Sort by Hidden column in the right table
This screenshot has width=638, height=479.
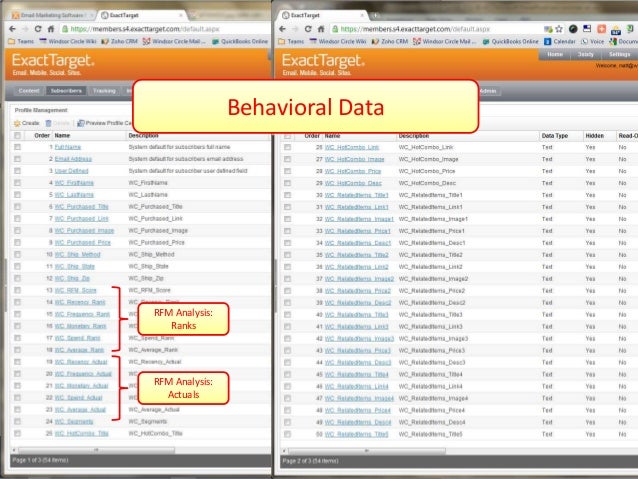594,136
